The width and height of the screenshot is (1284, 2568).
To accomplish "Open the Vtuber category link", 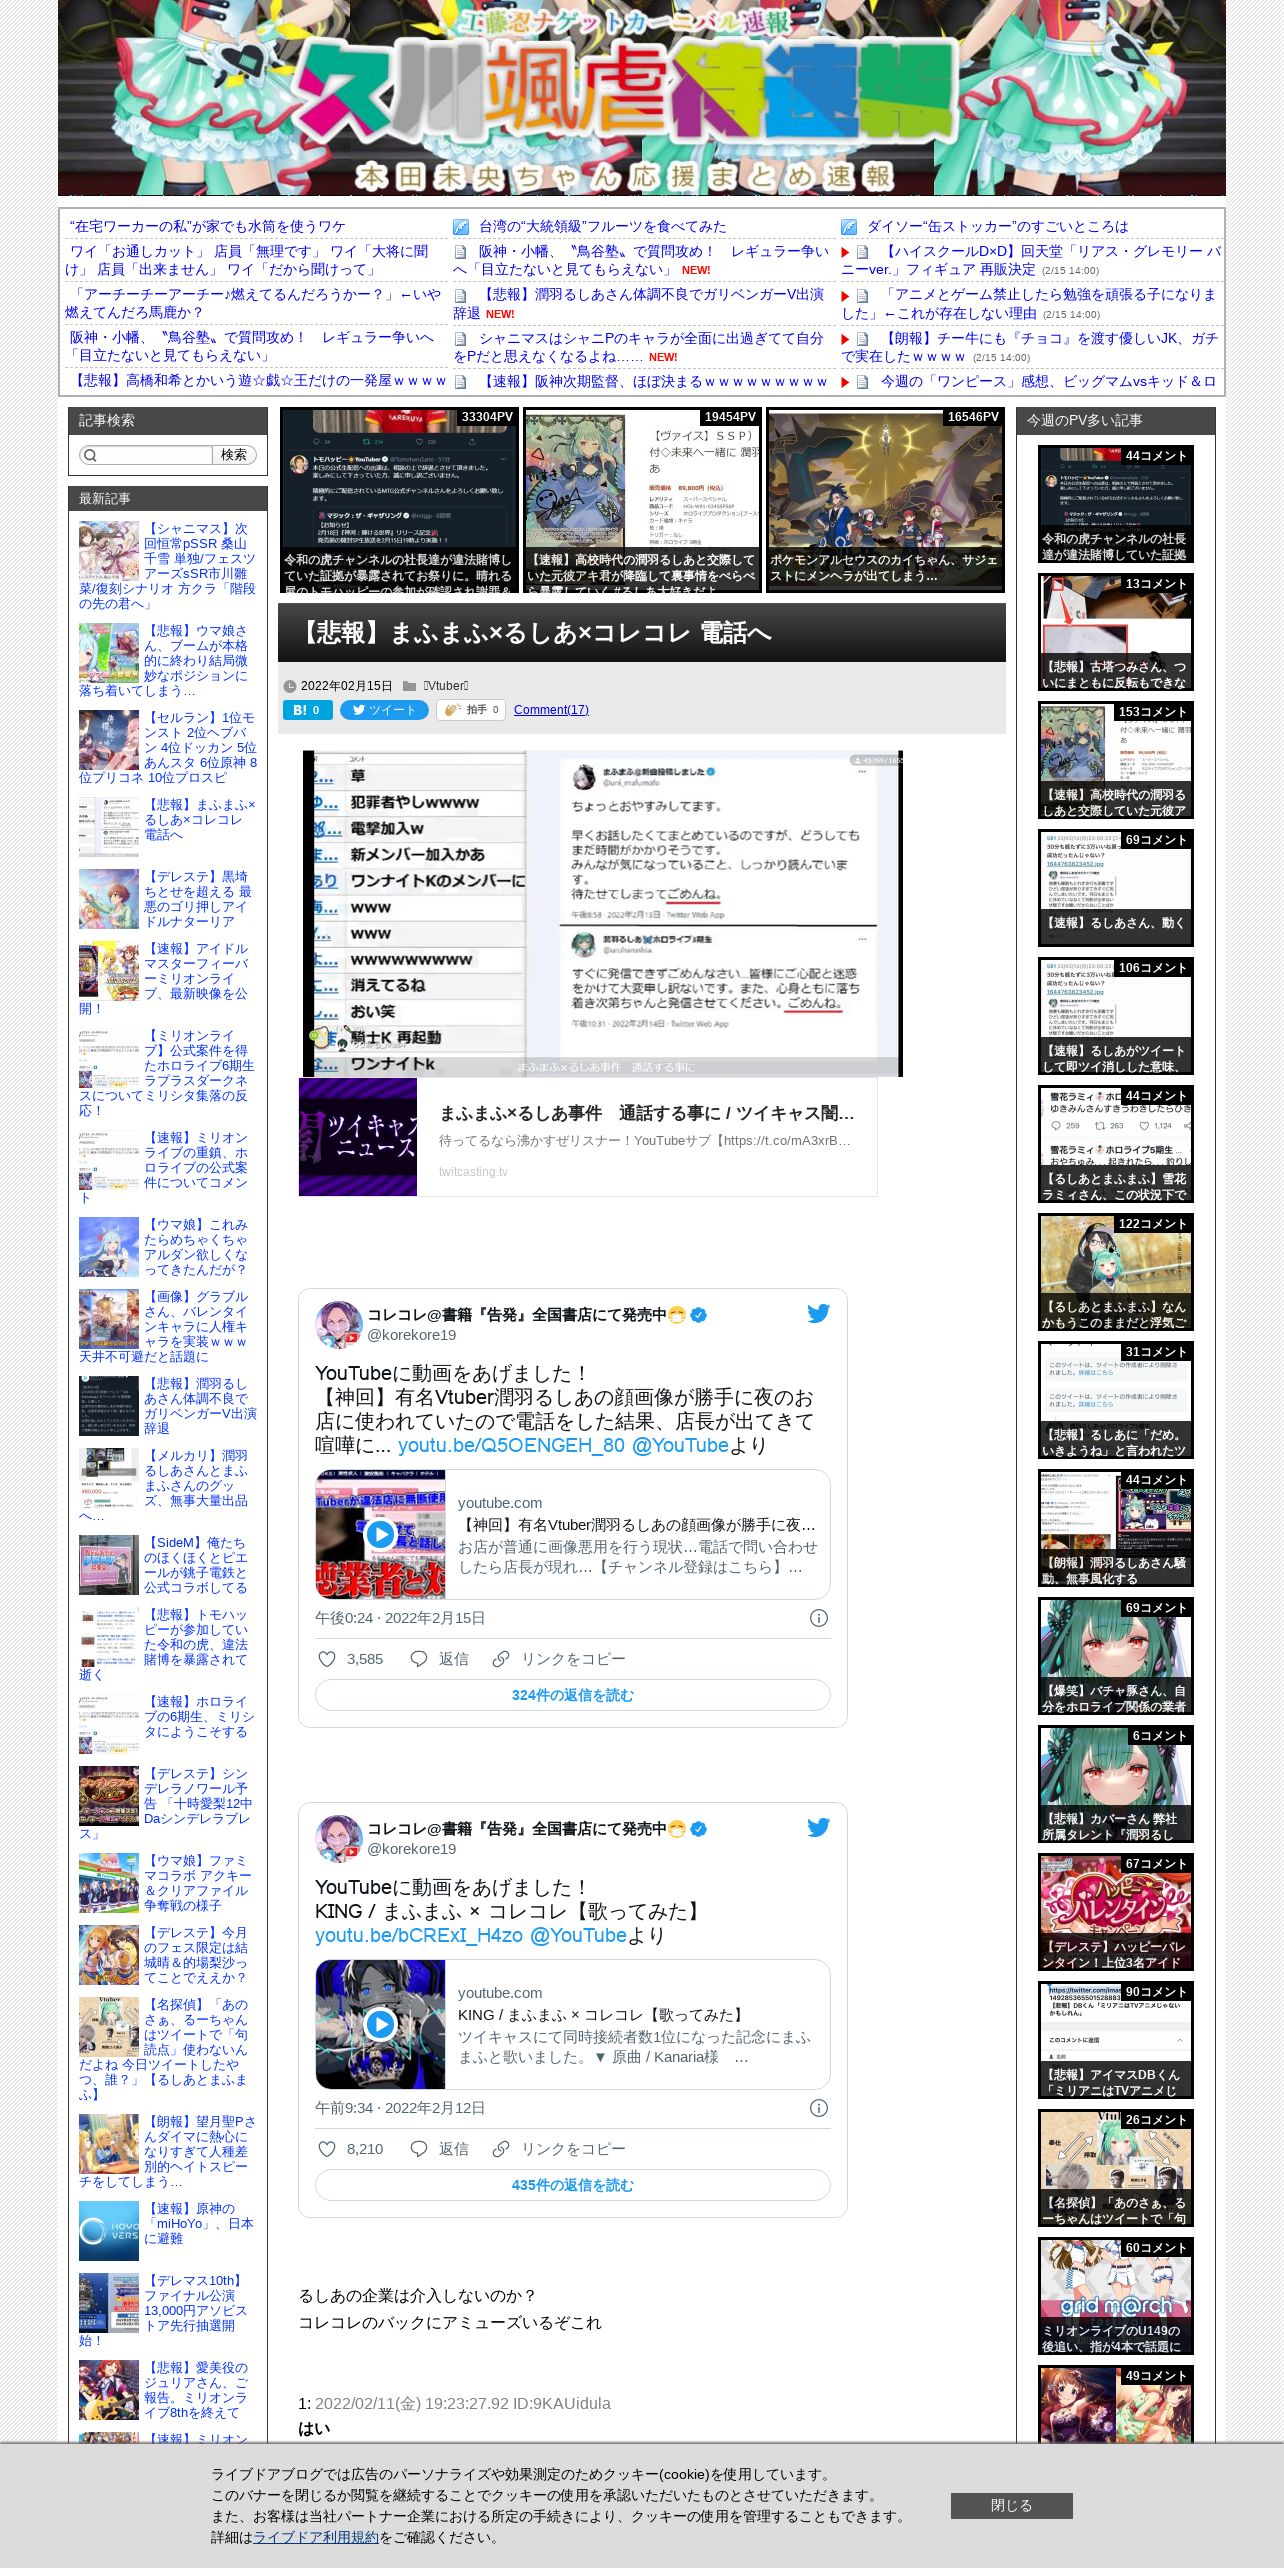I will (445, 686).
